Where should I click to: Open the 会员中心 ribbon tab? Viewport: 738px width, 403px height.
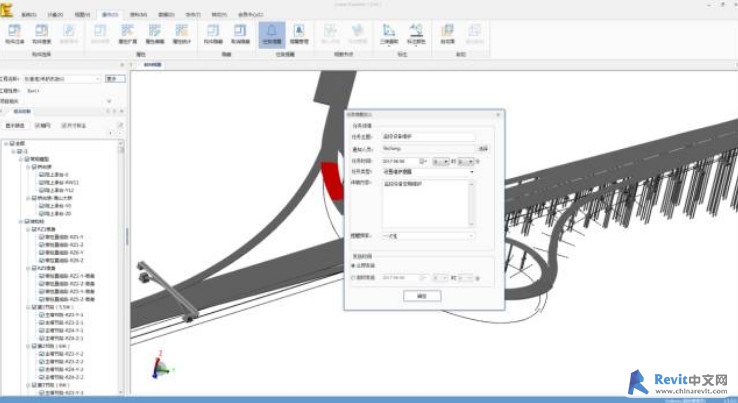(x=250, y=15)
